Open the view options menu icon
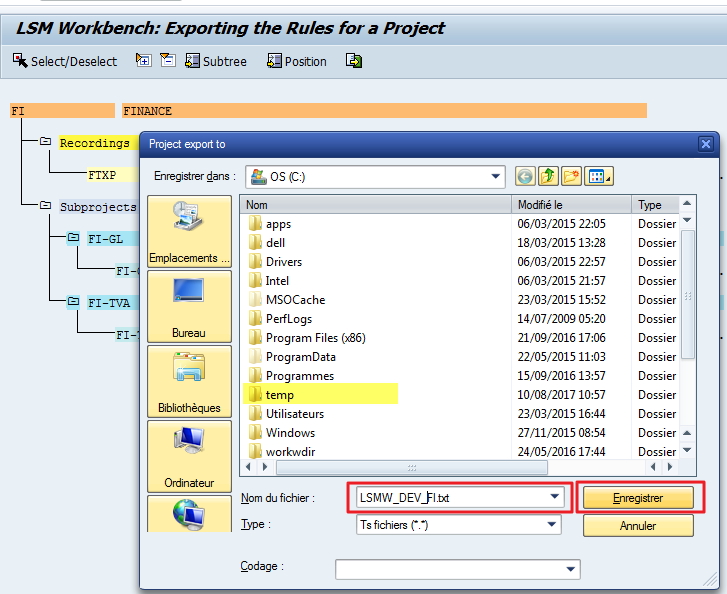The width and height of the screenshot is (727, 594). click(x=599, y=177)
